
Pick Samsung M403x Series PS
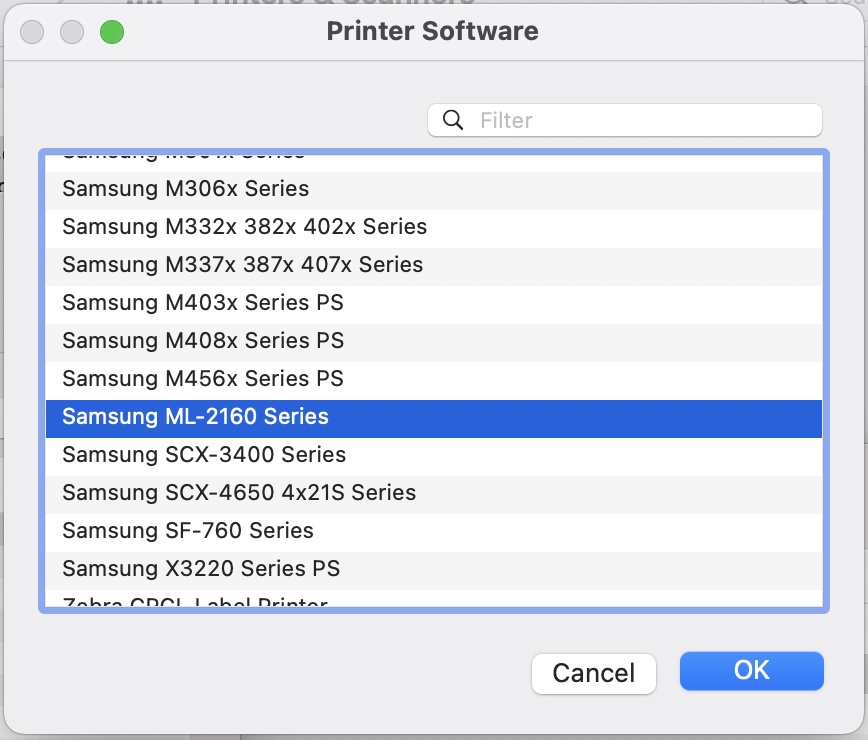[x=433, y=303]
